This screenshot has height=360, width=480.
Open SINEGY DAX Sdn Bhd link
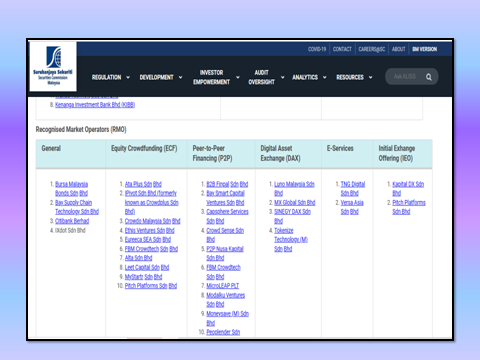292,216
